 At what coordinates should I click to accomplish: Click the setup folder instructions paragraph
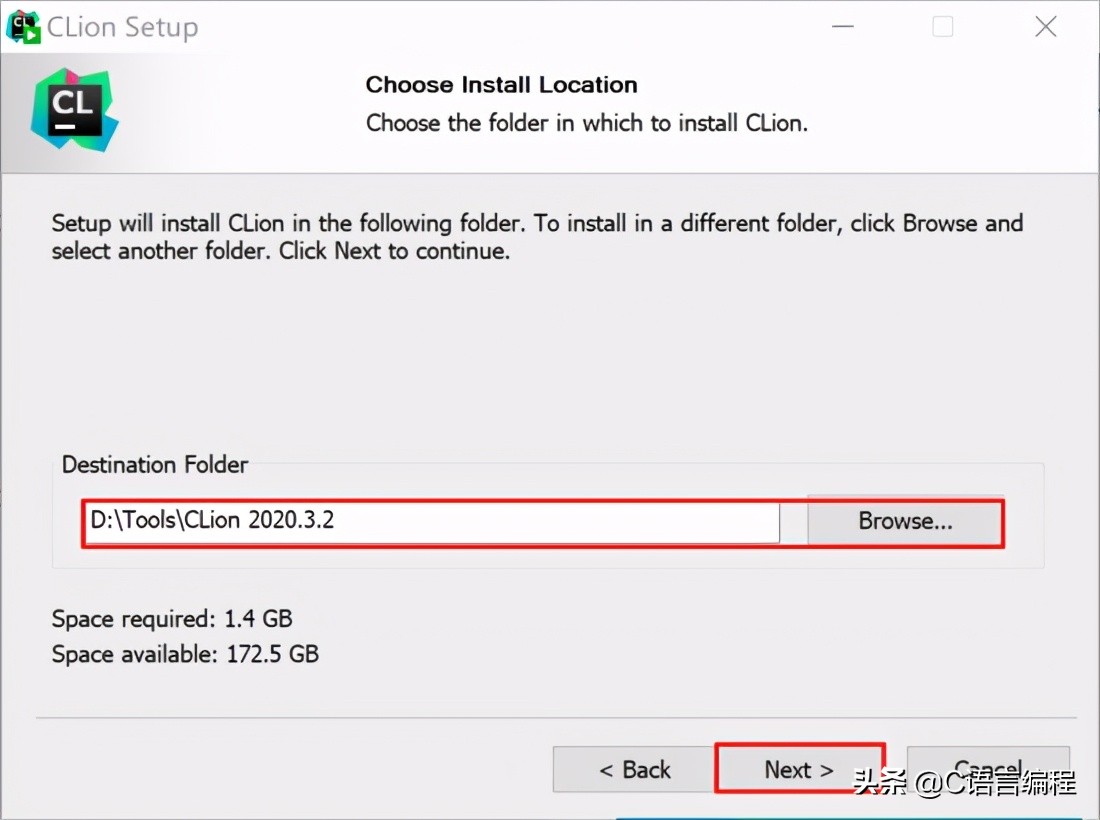tap(536, 237)
